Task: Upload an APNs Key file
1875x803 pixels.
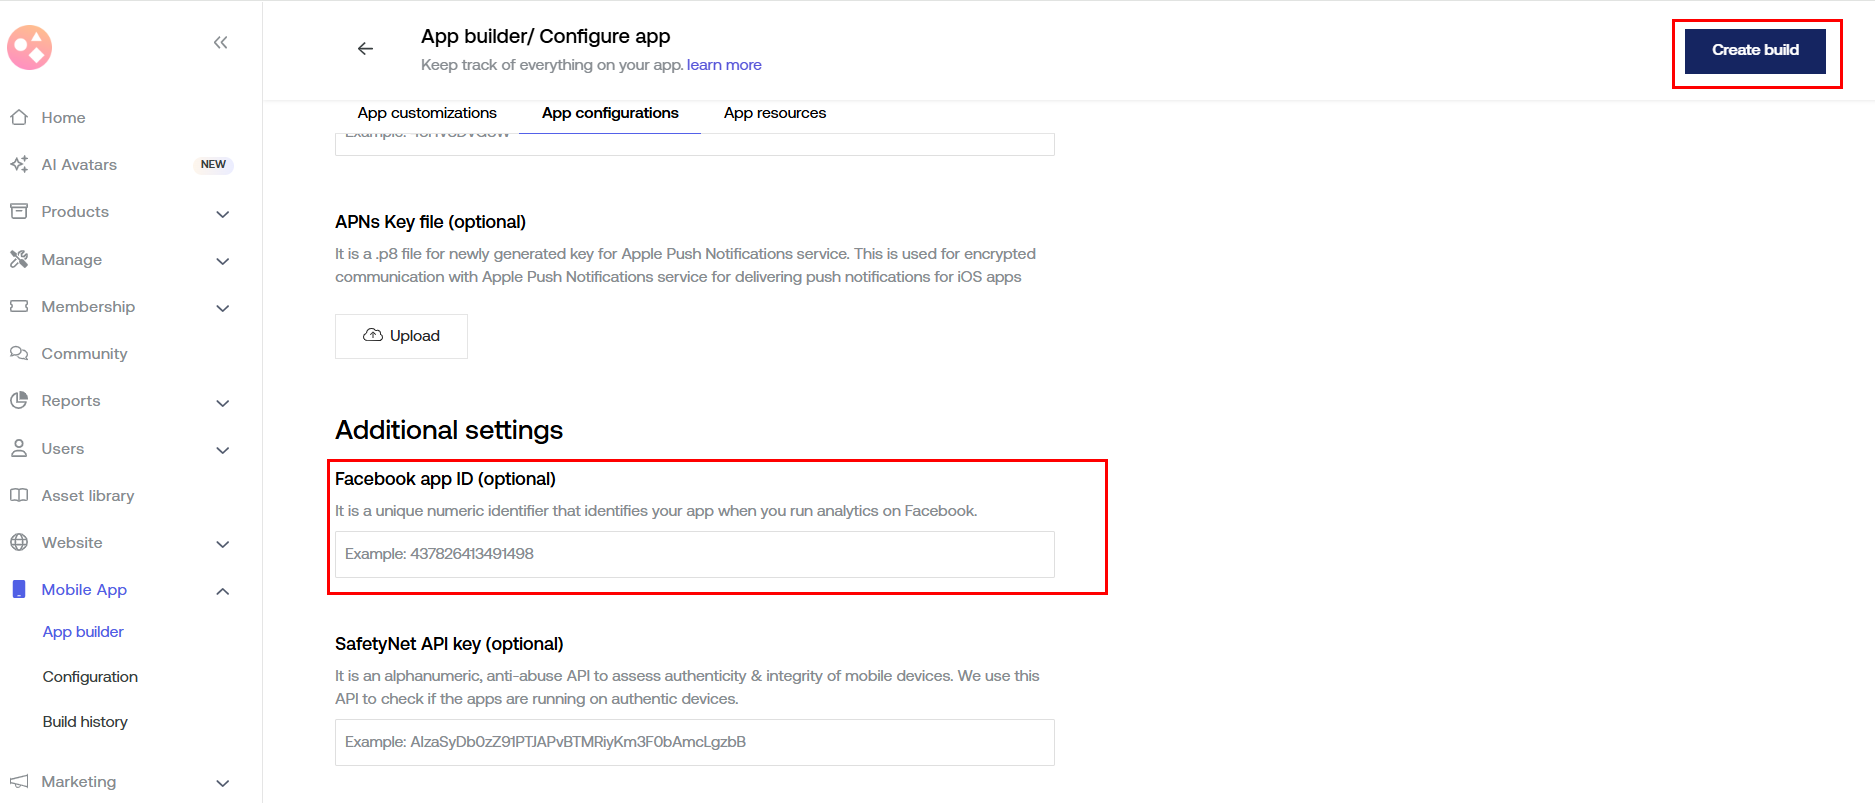Action: click(x=401, y=336)
